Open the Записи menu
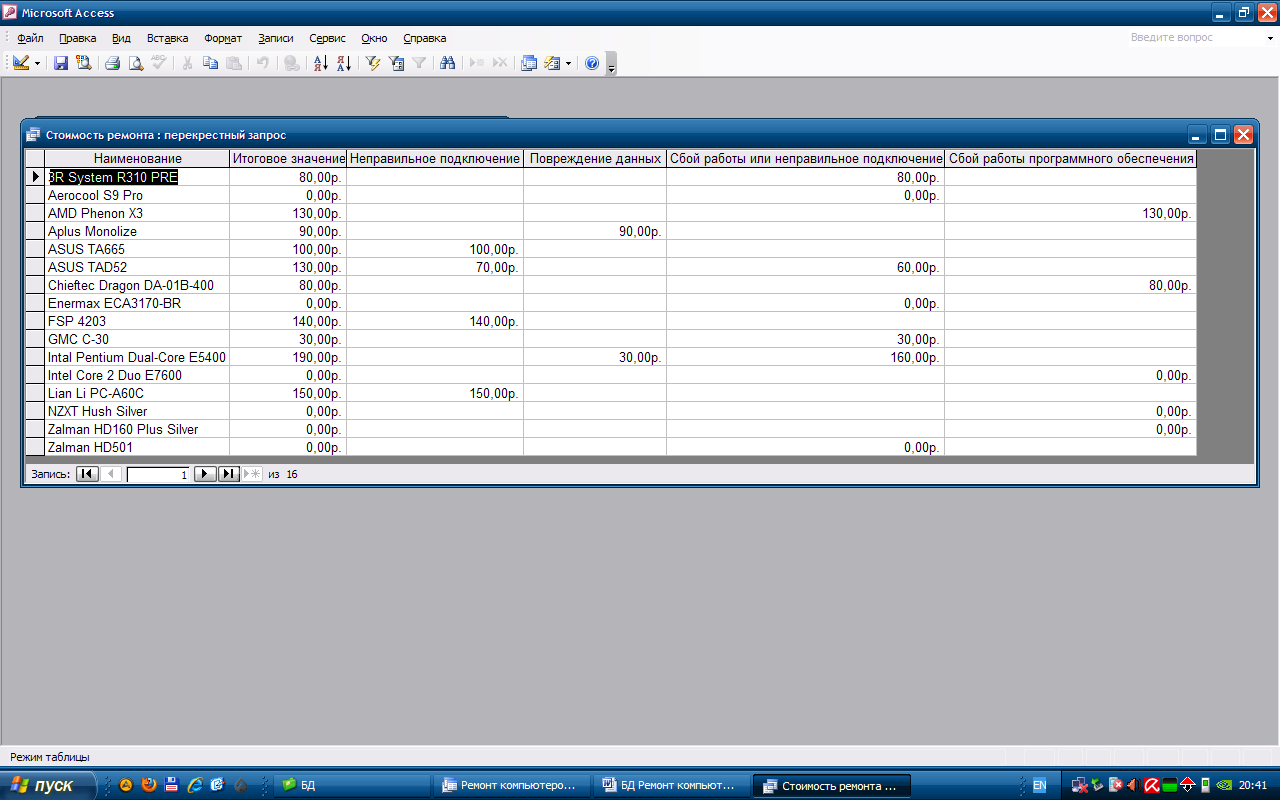 (x=276, y=38)
